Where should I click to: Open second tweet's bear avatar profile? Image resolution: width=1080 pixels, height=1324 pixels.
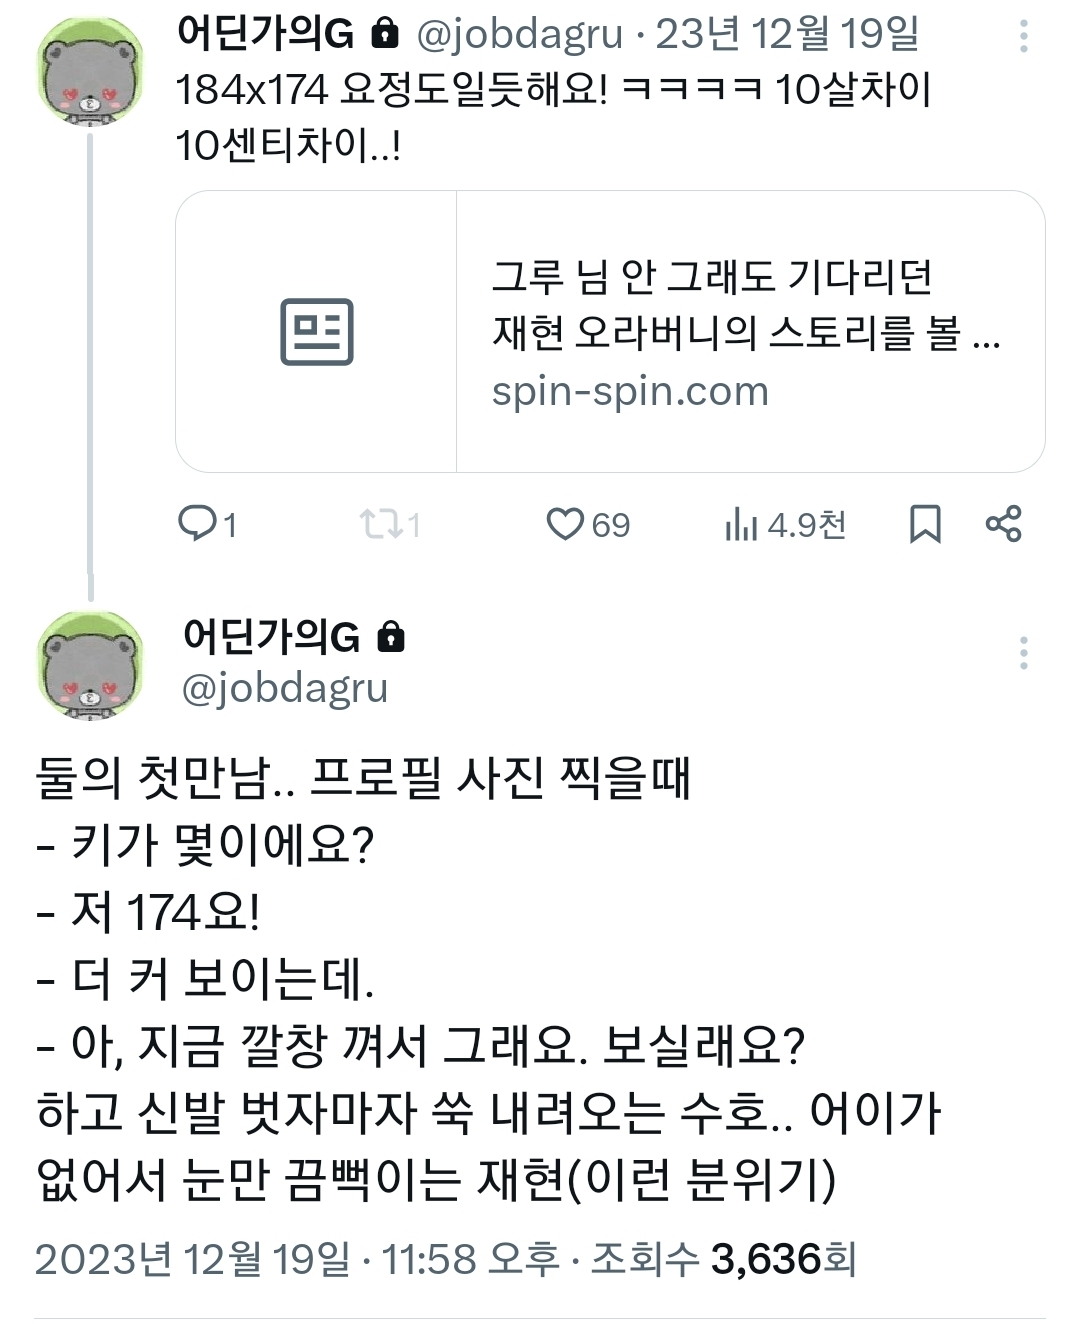(x=90, y=665)
